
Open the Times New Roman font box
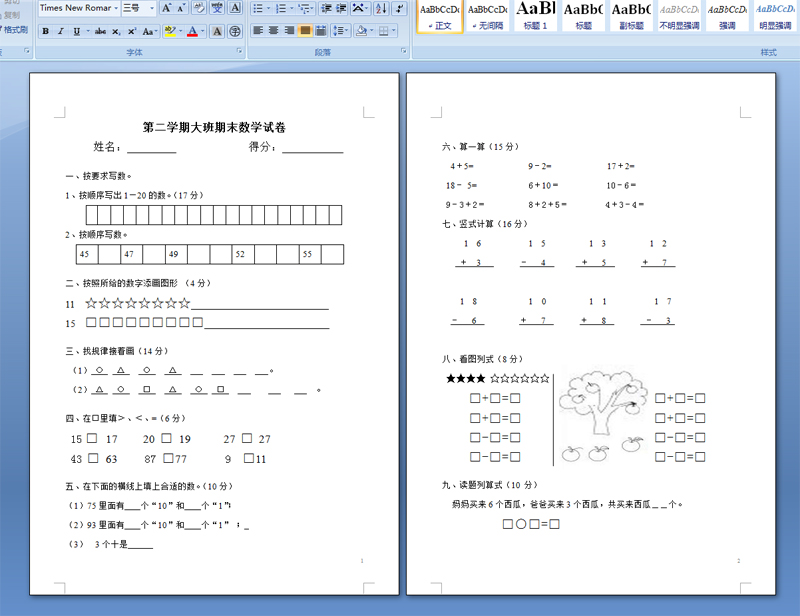click(79, 8)
